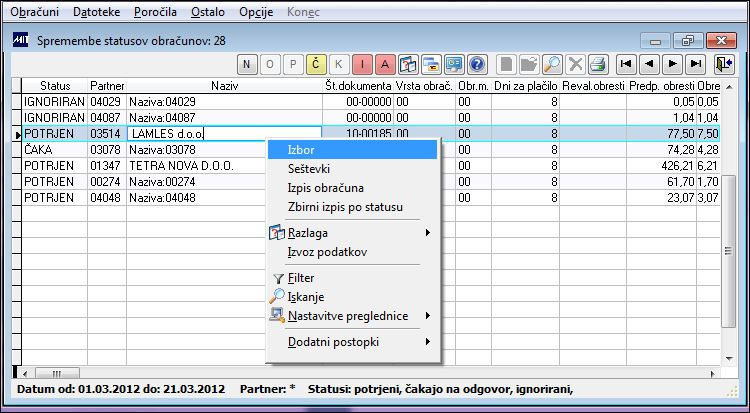This screenshot has width=750, height=413.
Task: Click the Predp. obresti column header
Action: (x=661, y=86)
